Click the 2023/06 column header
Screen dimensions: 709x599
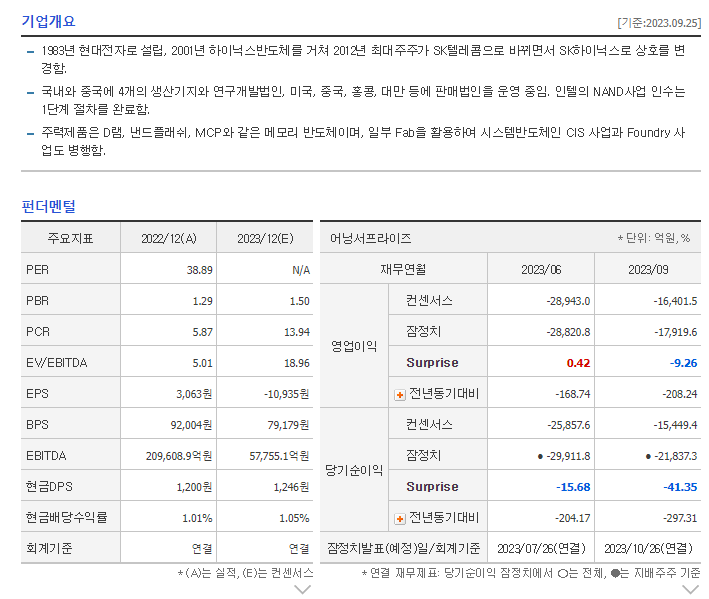(x=541, y=270)
